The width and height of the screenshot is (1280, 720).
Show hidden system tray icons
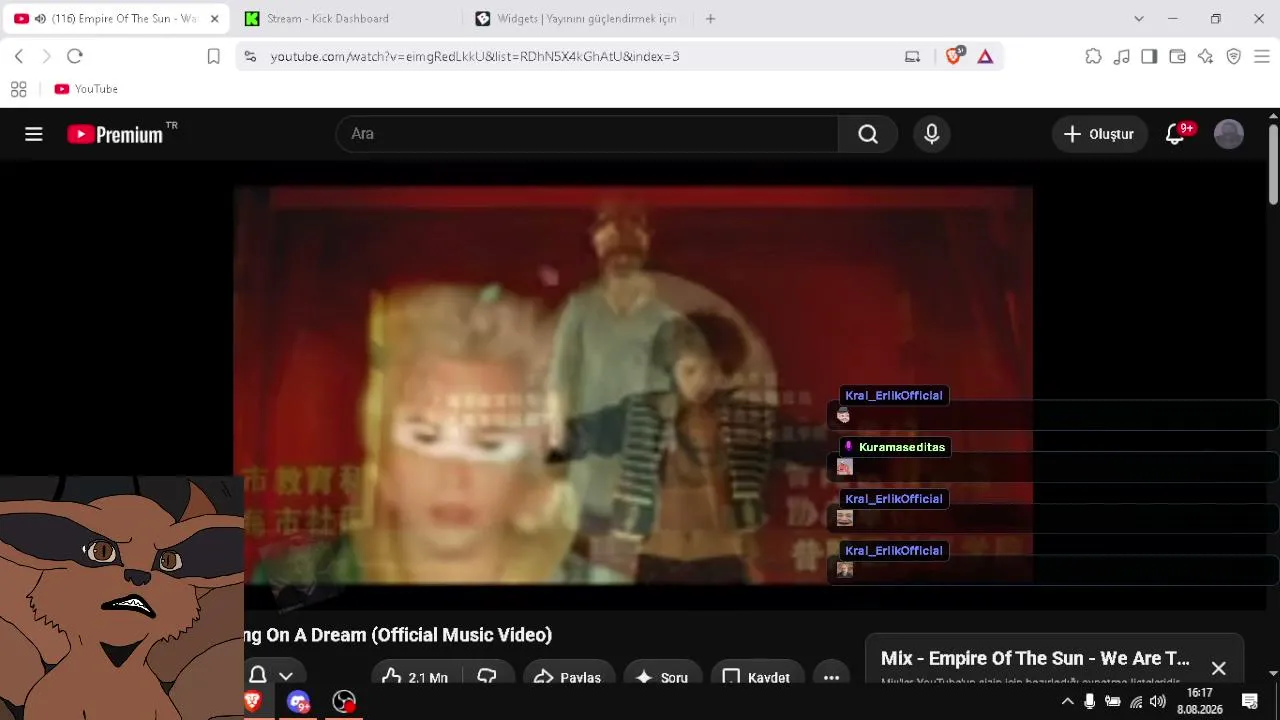click(1067, 702)
